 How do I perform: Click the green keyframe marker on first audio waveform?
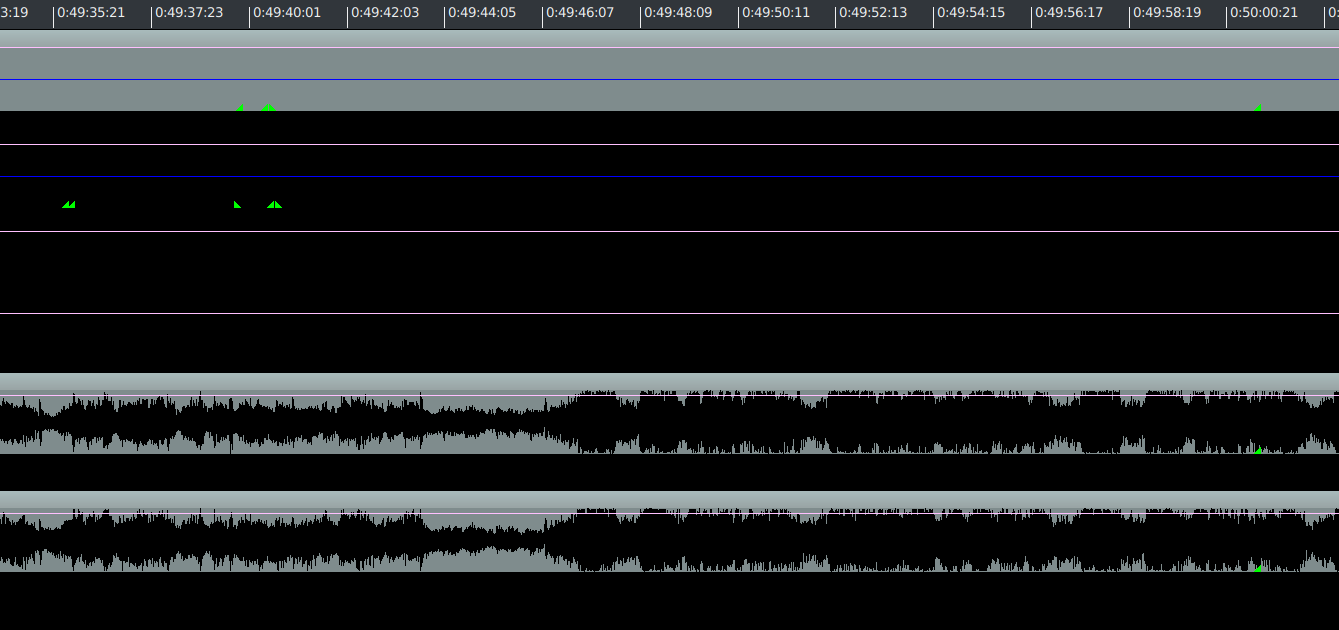click(x=1259, y=451)
